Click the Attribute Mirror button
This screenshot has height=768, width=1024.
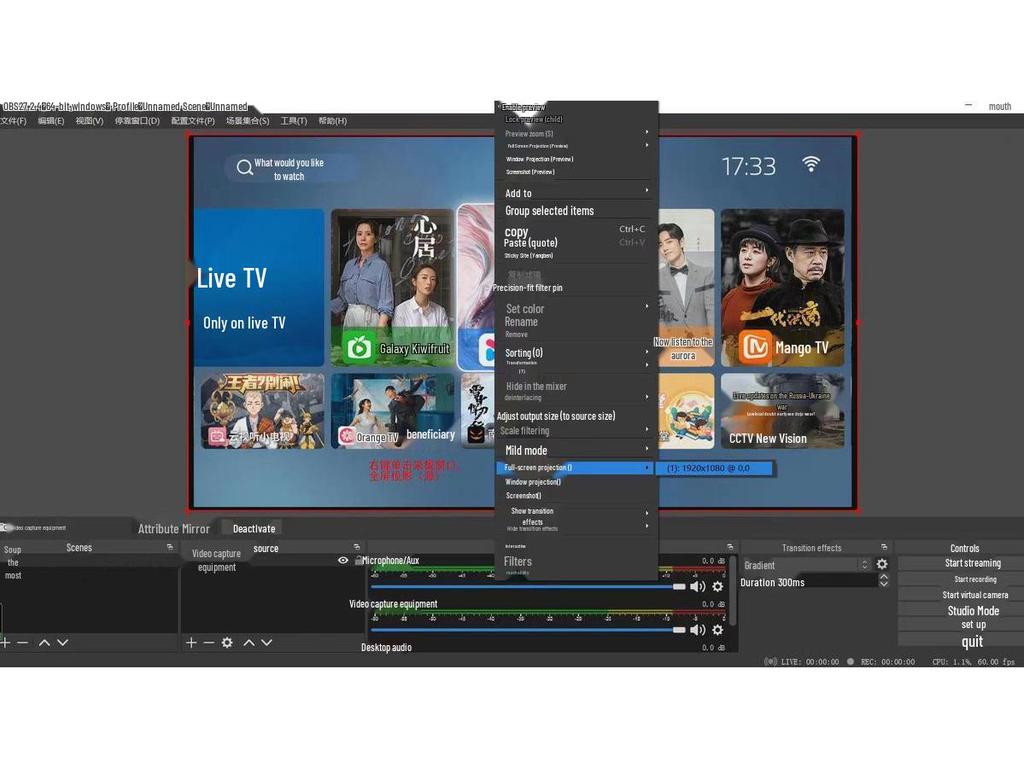174,529
